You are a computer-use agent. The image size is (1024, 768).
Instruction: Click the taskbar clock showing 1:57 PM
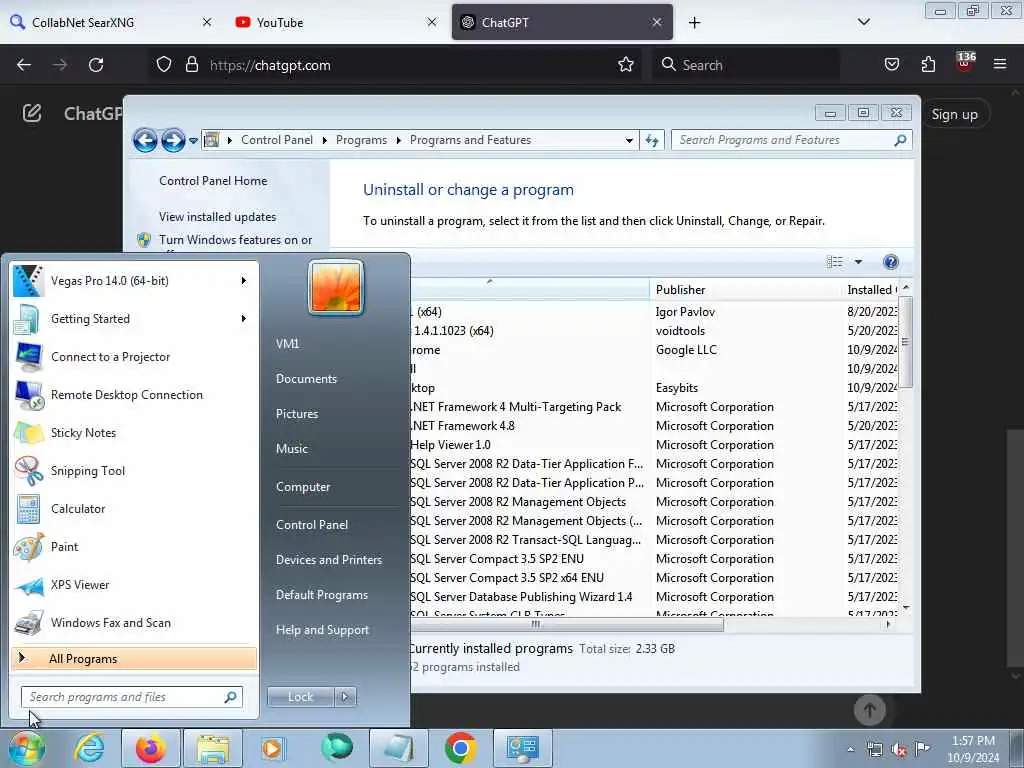click(973, 749)
